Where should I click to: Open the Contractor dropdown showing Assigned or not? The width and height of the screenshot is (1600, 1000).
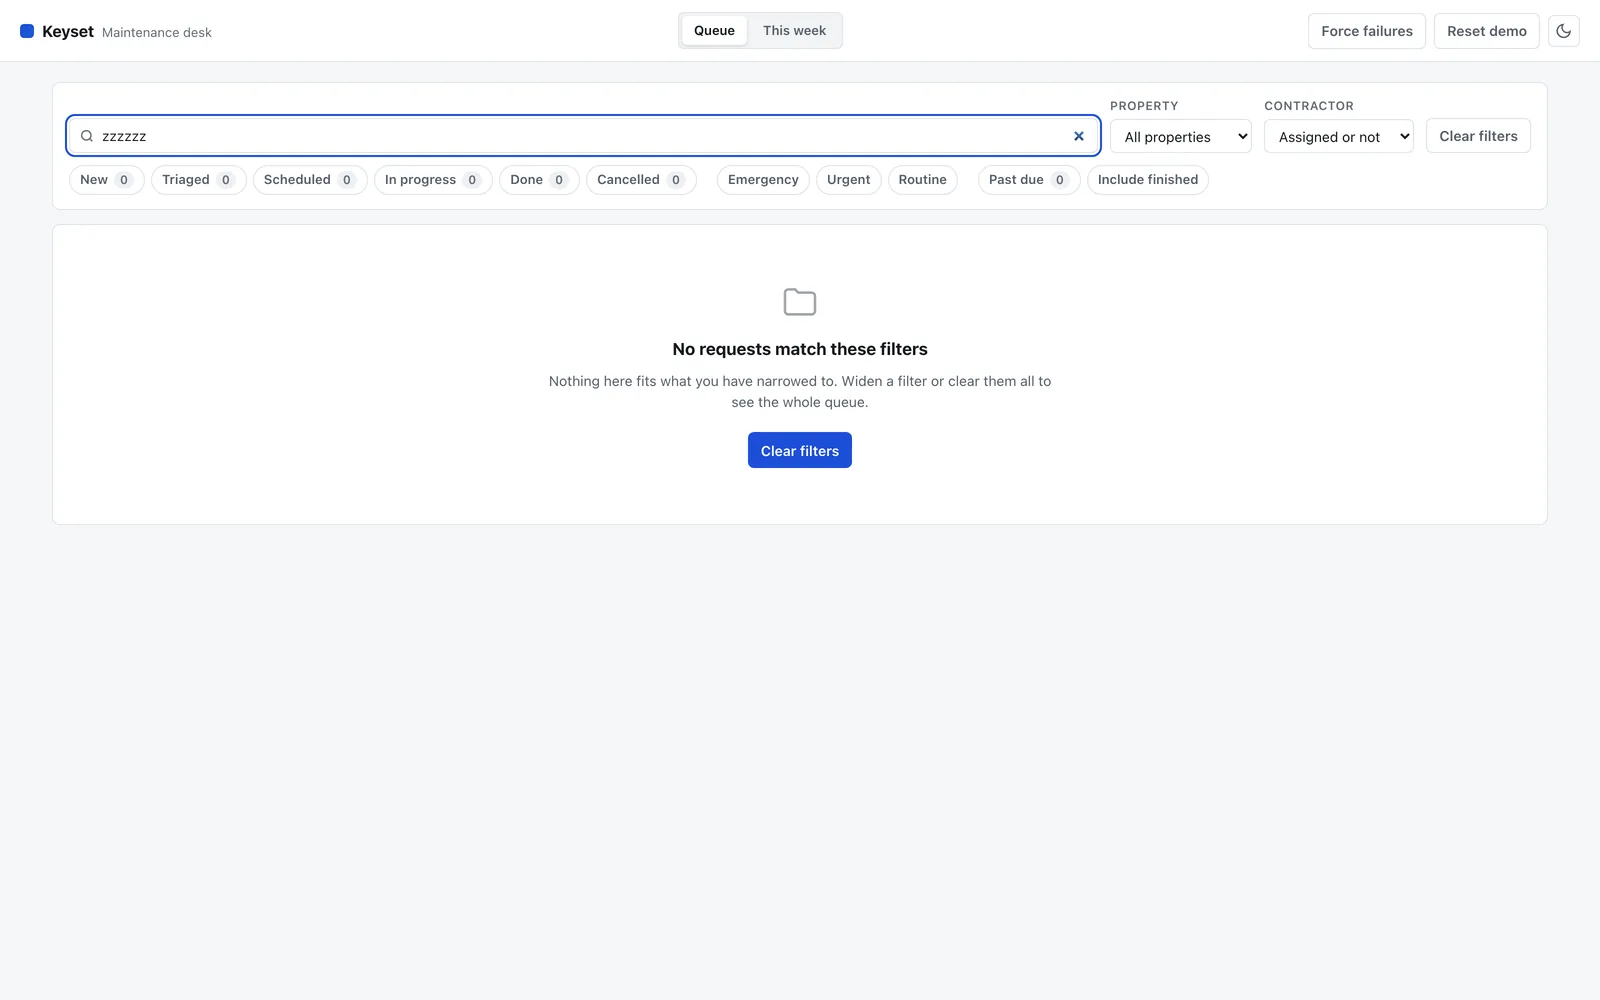point(1339,137)
